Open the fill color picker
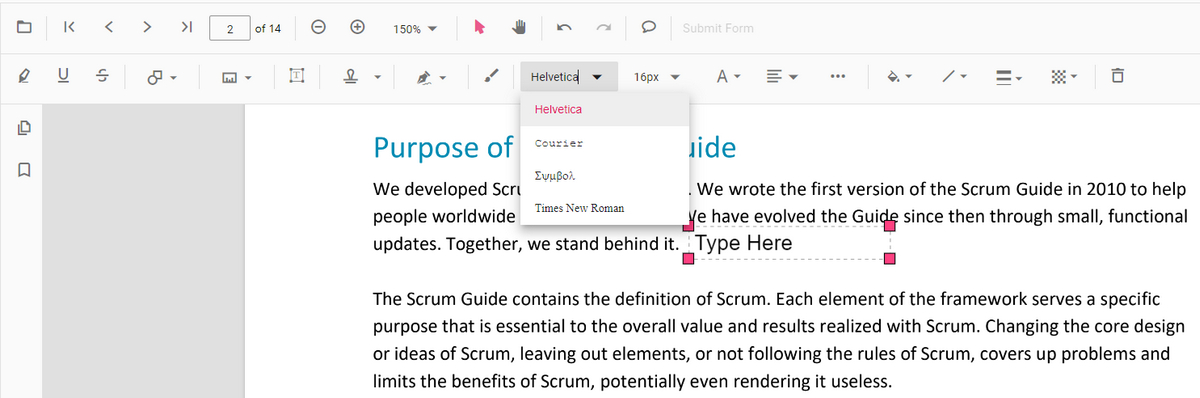The image size is (1200, 398). coord(899,76)
